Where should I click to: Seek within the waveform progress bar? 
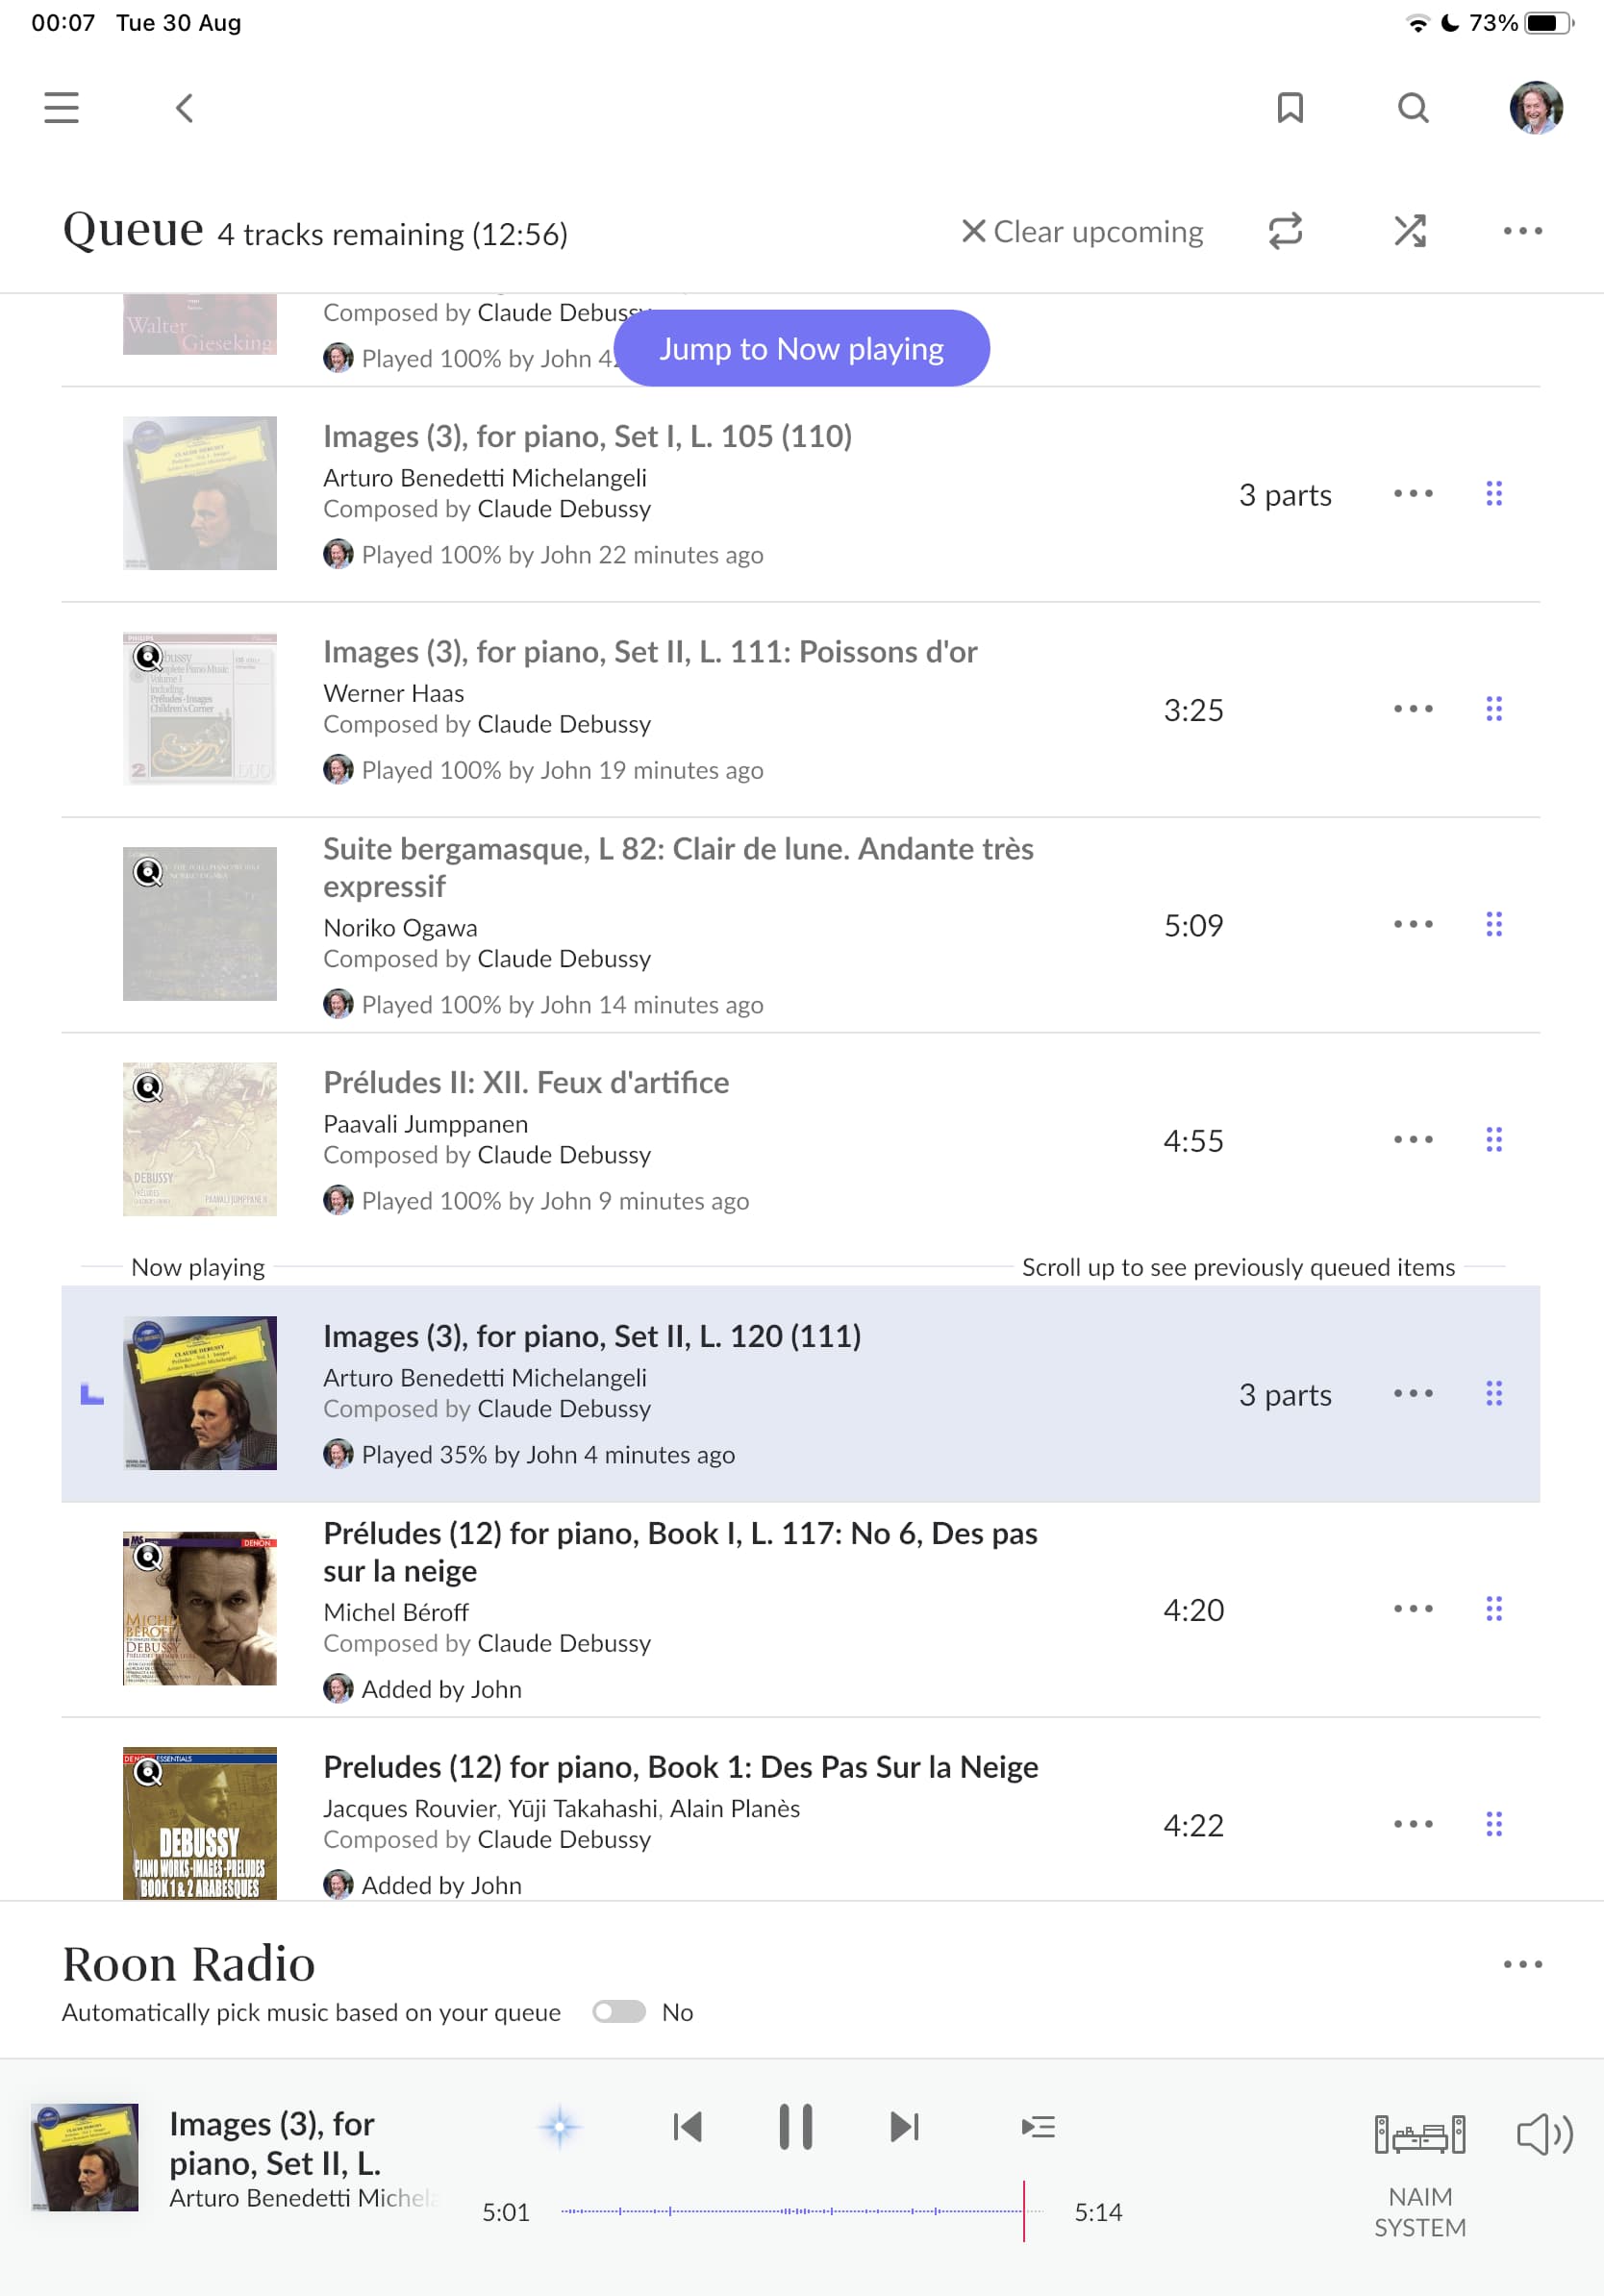(x=801, y=2211)
